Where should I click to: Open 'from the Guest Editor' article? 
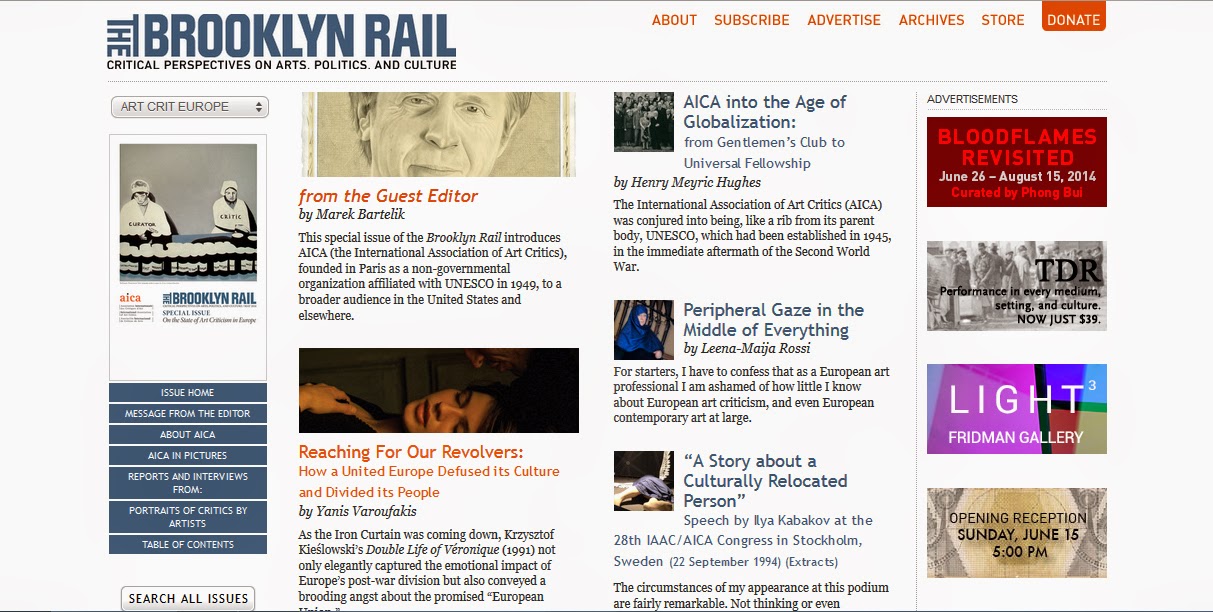(388, 196)
